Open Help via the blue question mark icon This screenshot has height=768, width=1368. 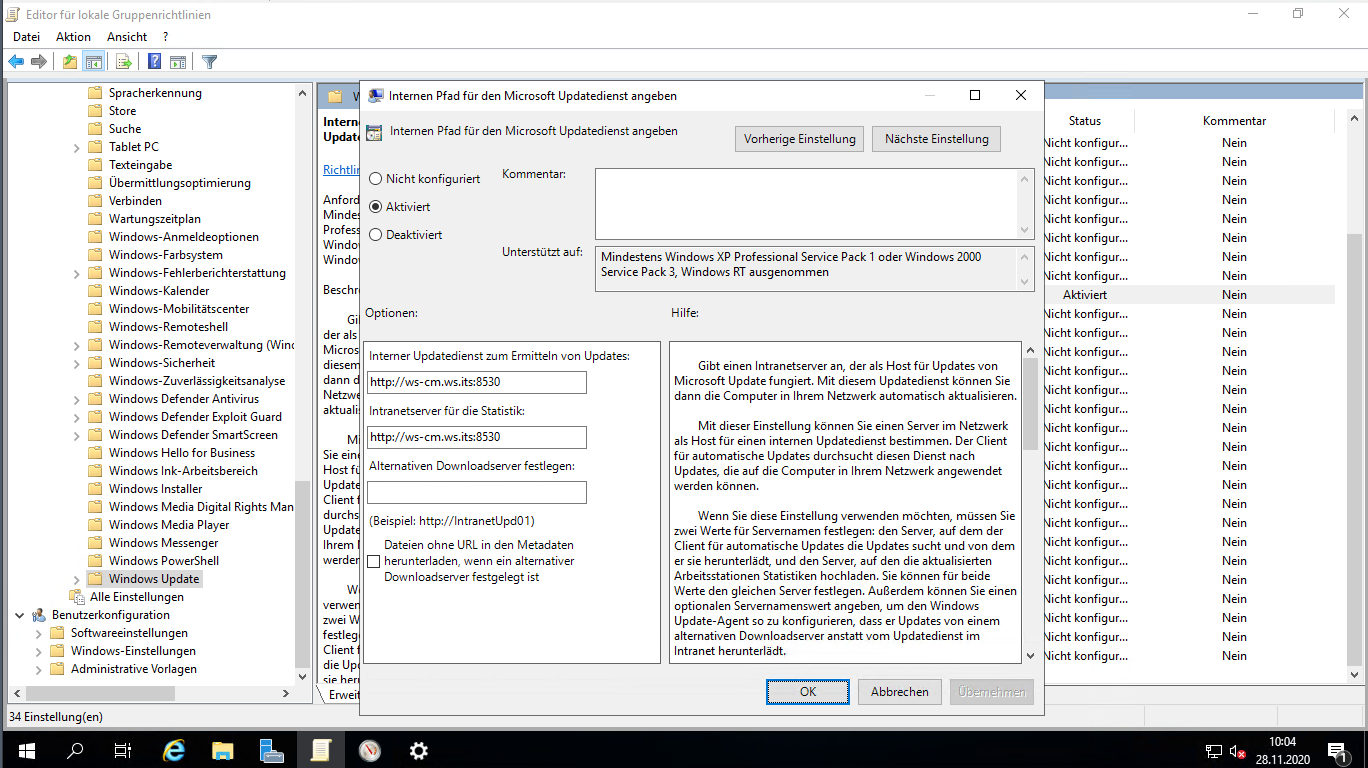[x=155, y=62]
